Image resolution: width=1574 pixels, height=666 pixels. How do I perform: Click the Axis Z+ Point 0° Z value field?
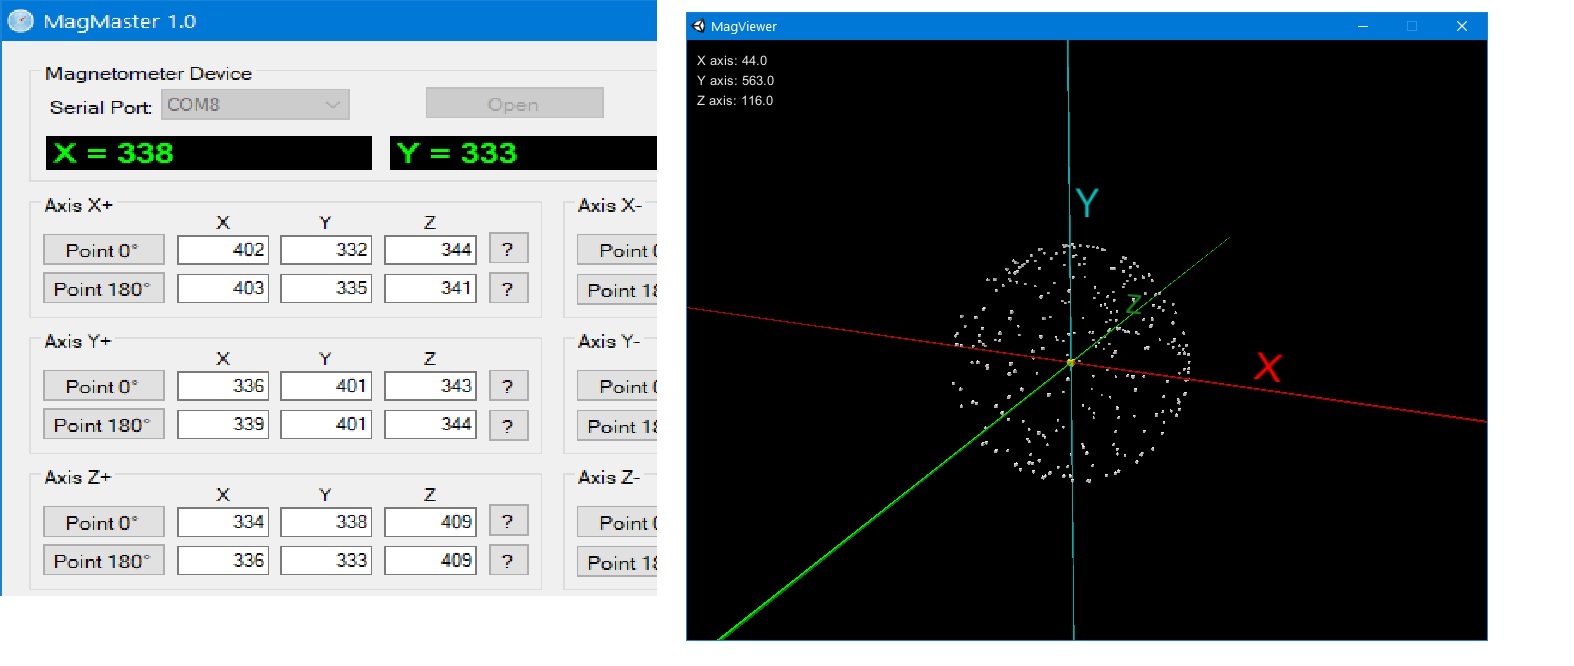pos(430,522)
